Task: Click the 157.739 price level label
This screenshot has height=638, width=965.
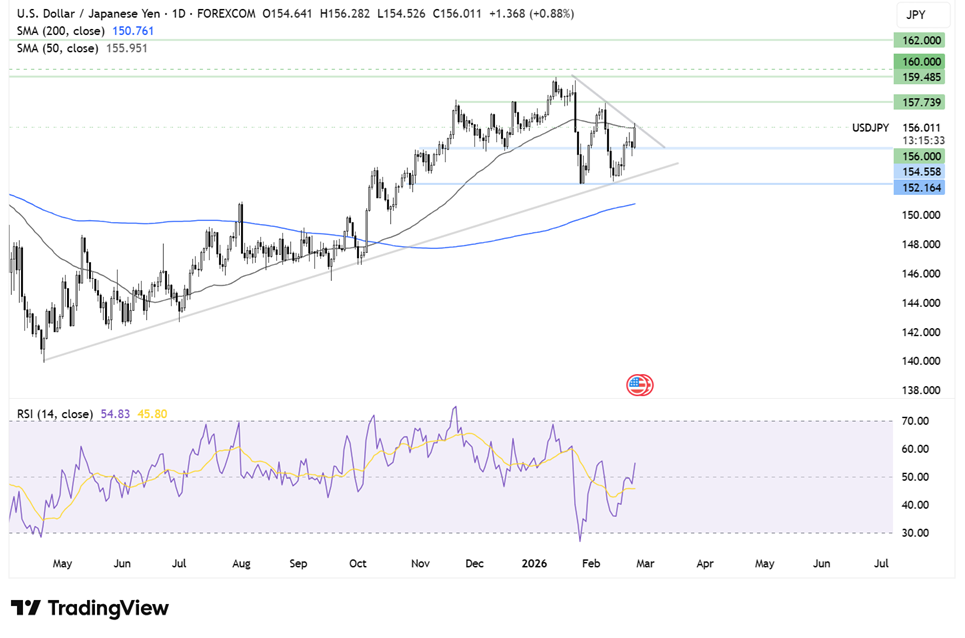Action: coord(919,102)
